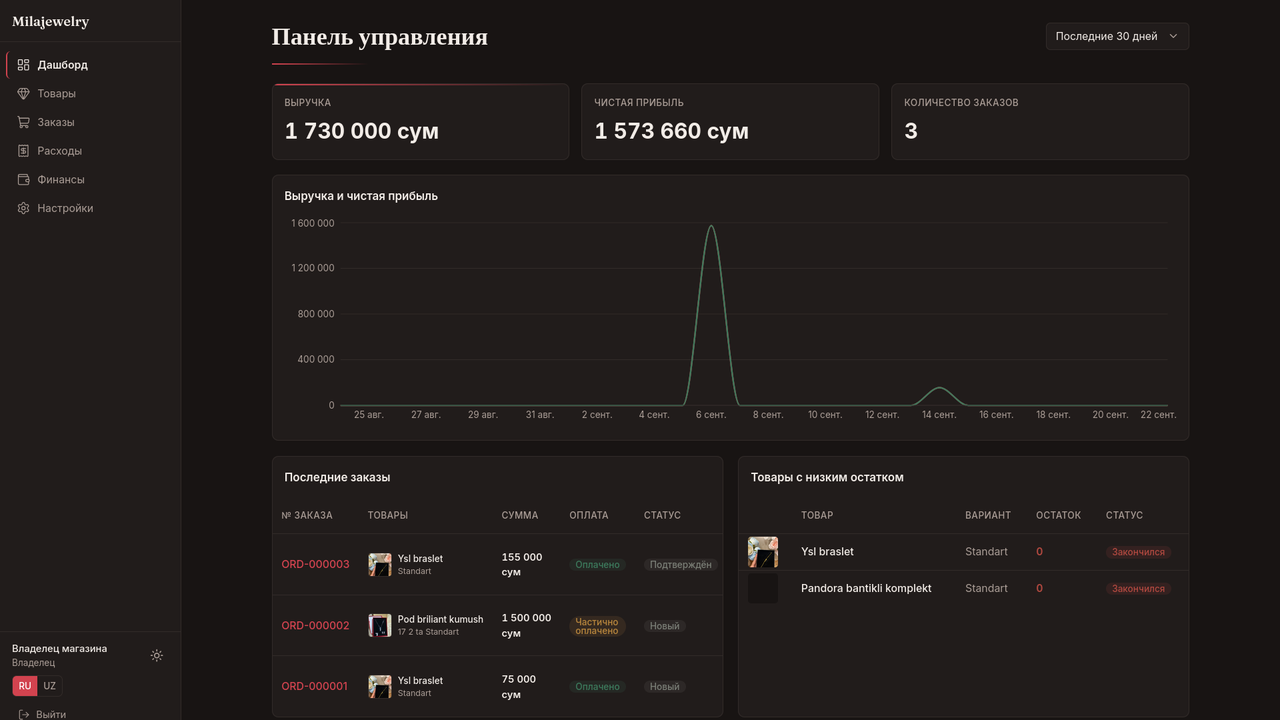Click the Количество заказов card
This screenshot has height=720, width=1280.
click(x=1040, y=121)
